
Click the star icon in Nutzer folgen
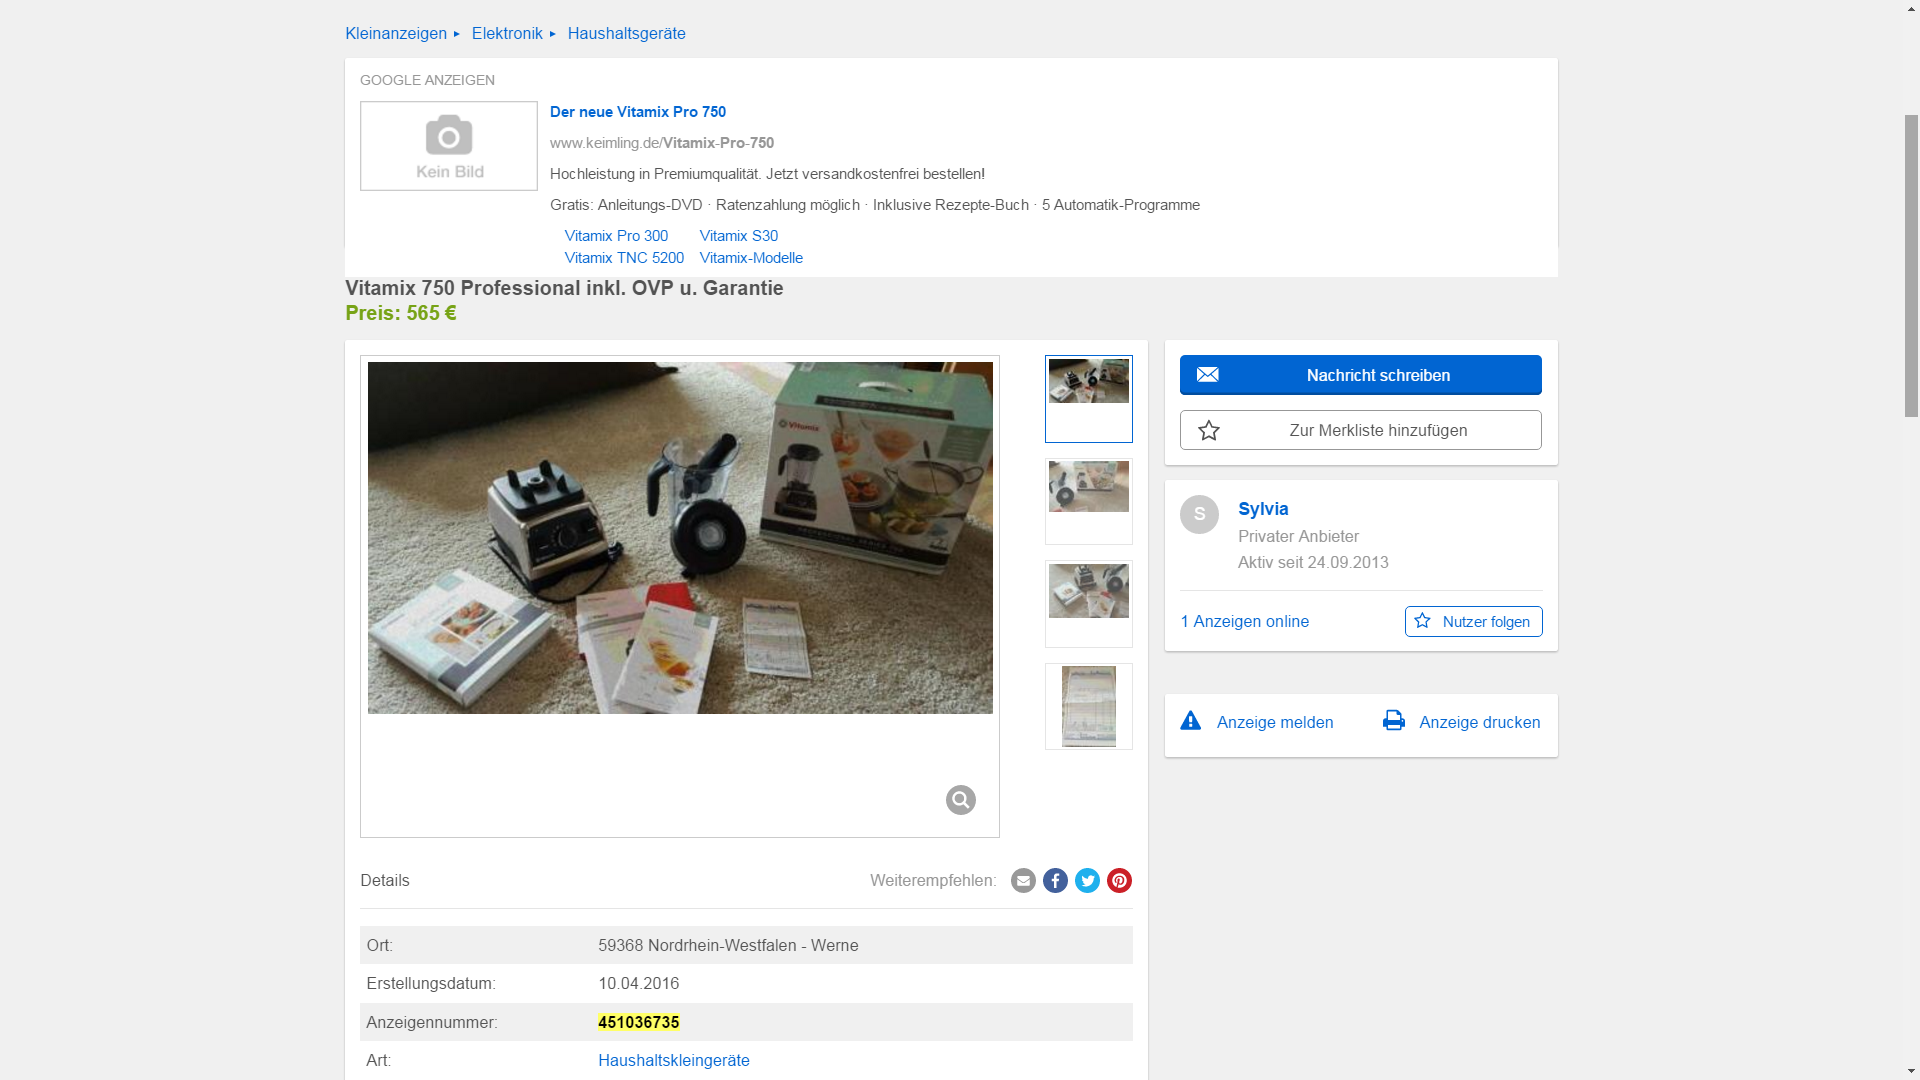pyautogui.click(x=1422, y=621)
